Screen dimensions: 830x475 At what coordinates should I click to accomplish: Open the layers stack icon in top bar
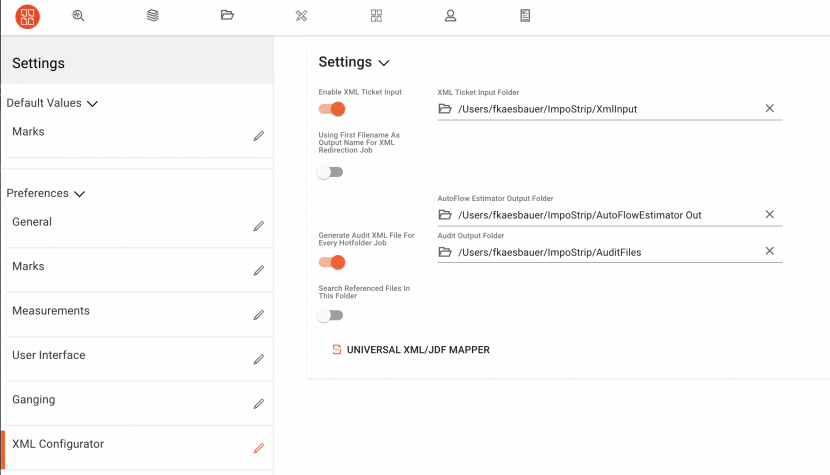153,16
